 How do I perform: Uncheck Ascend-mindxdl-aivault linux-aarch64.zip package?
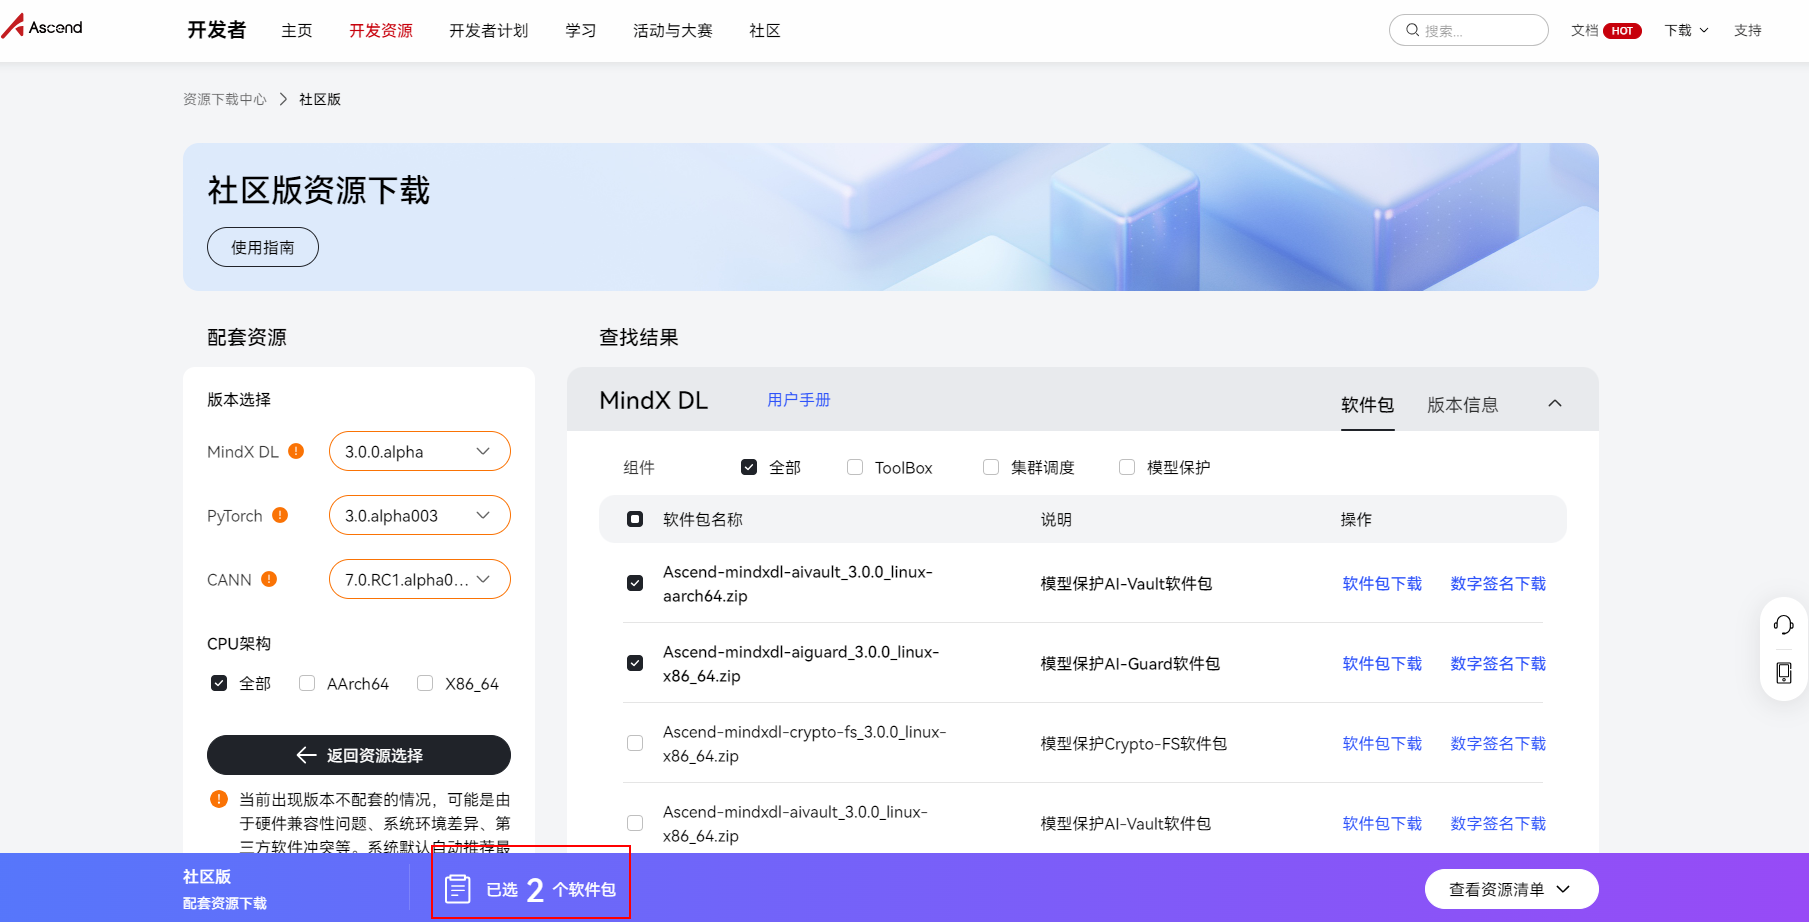coord(635,583)
